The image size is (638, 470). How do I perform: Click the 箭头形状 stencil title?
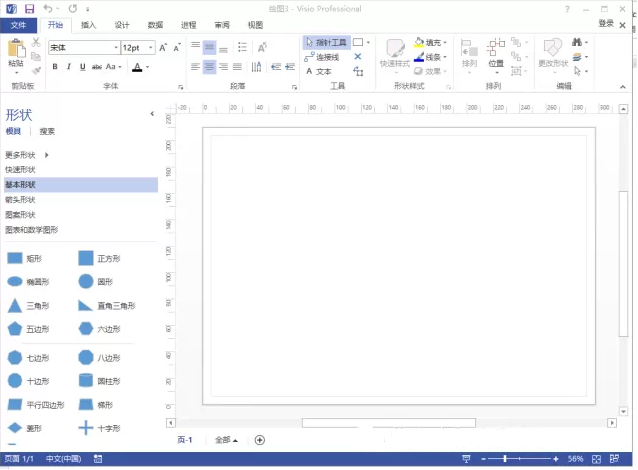tap(20, 199)
